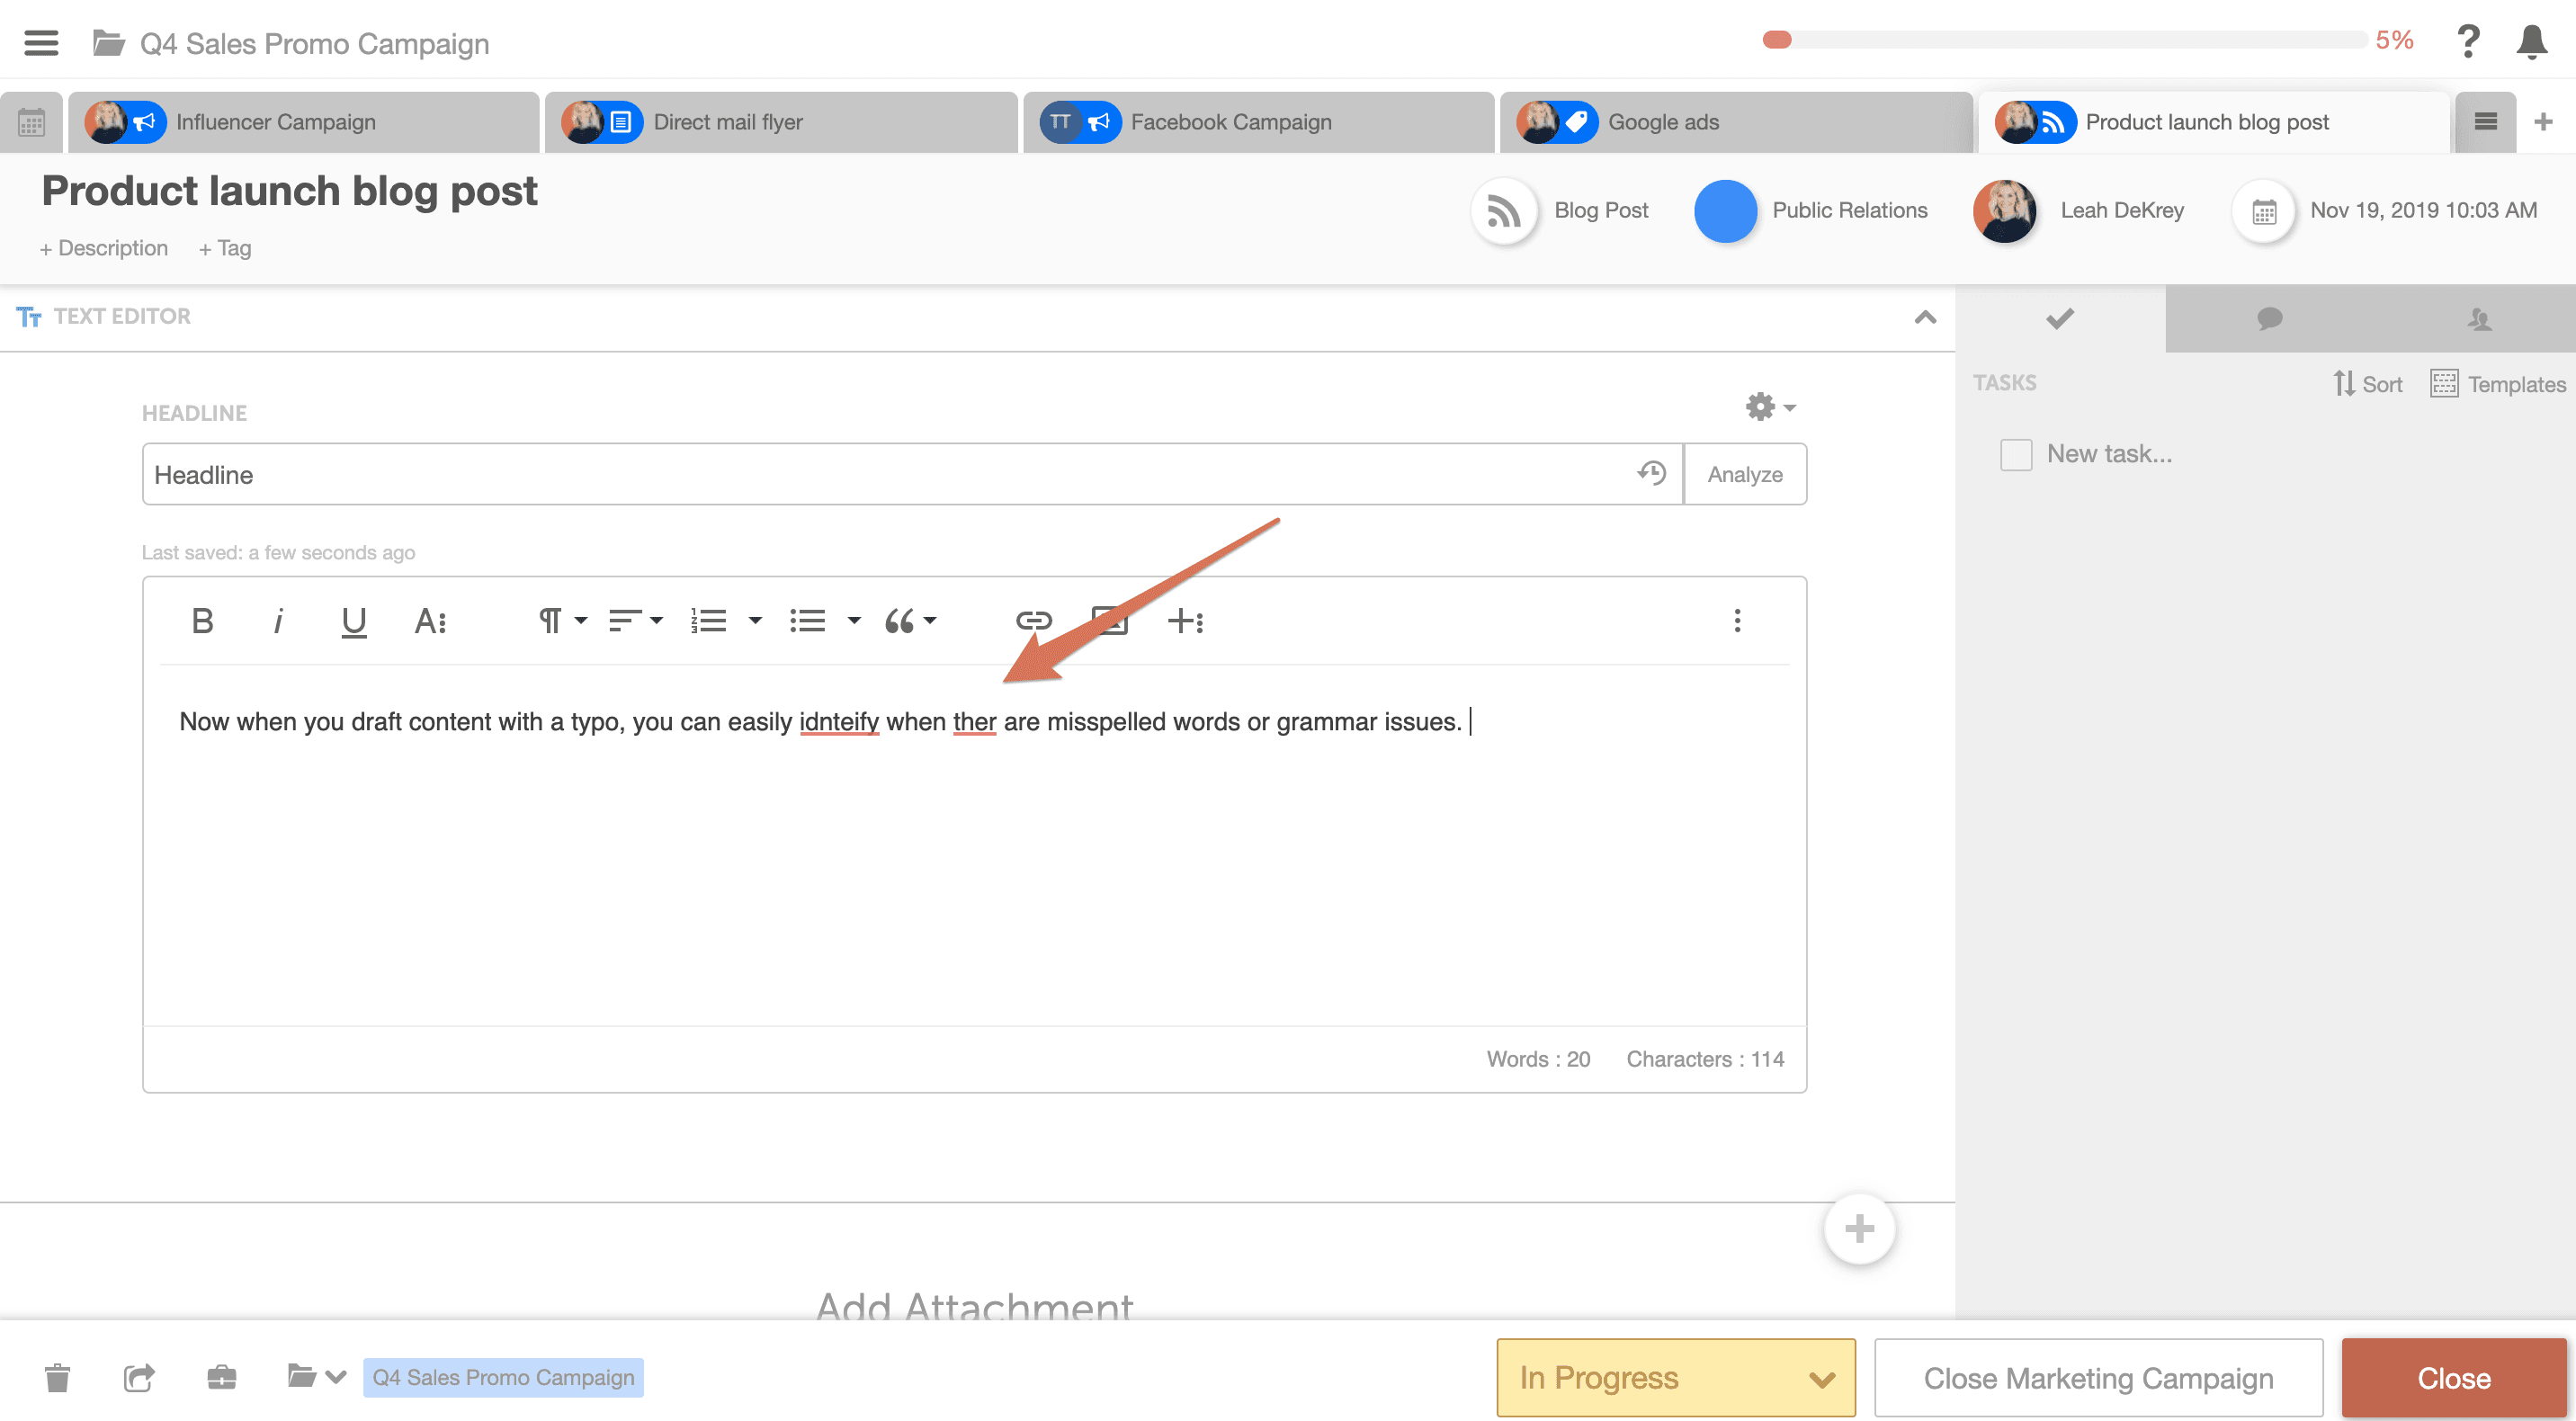The width and height of the screenshot is (2576, 1421).
Task: Open the comments panel tab
Action: coord(2269,318)
